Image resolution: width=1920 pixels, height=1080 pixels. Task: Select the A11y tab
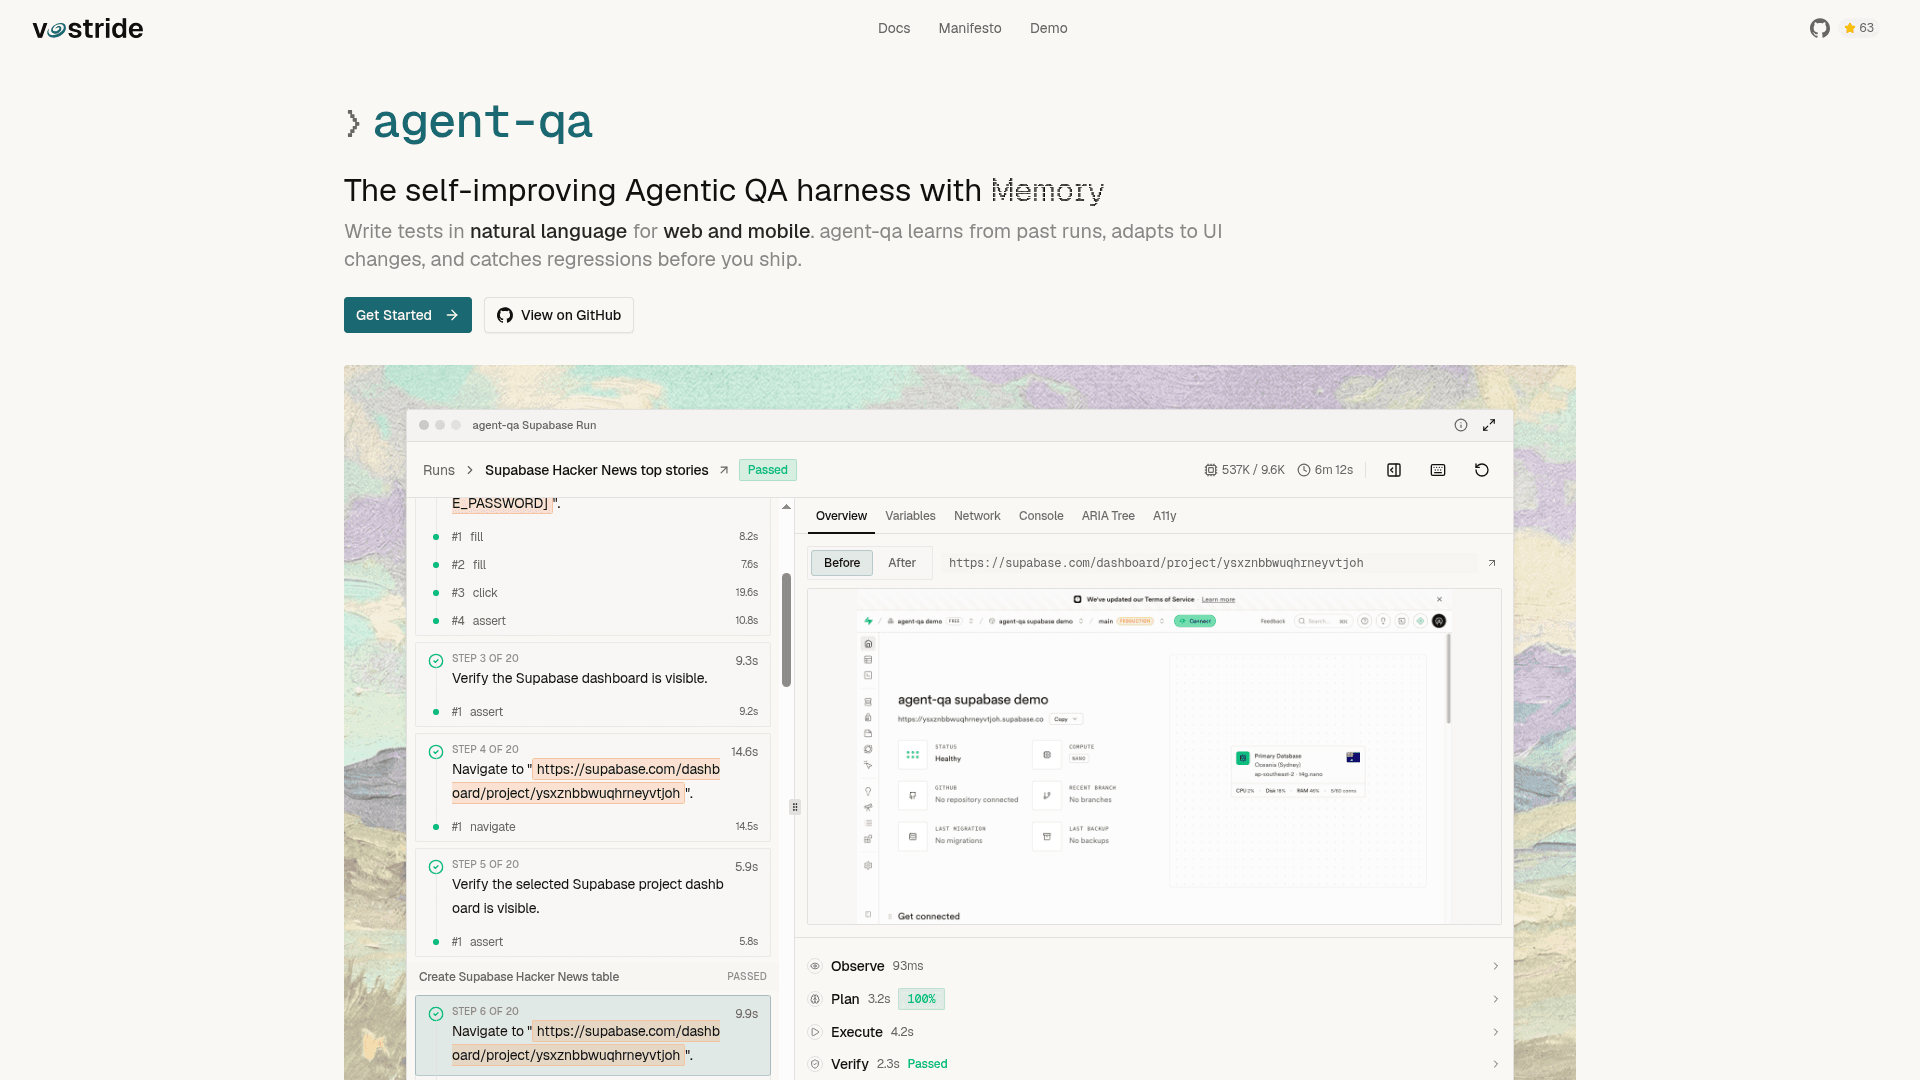click(1165, 516)
